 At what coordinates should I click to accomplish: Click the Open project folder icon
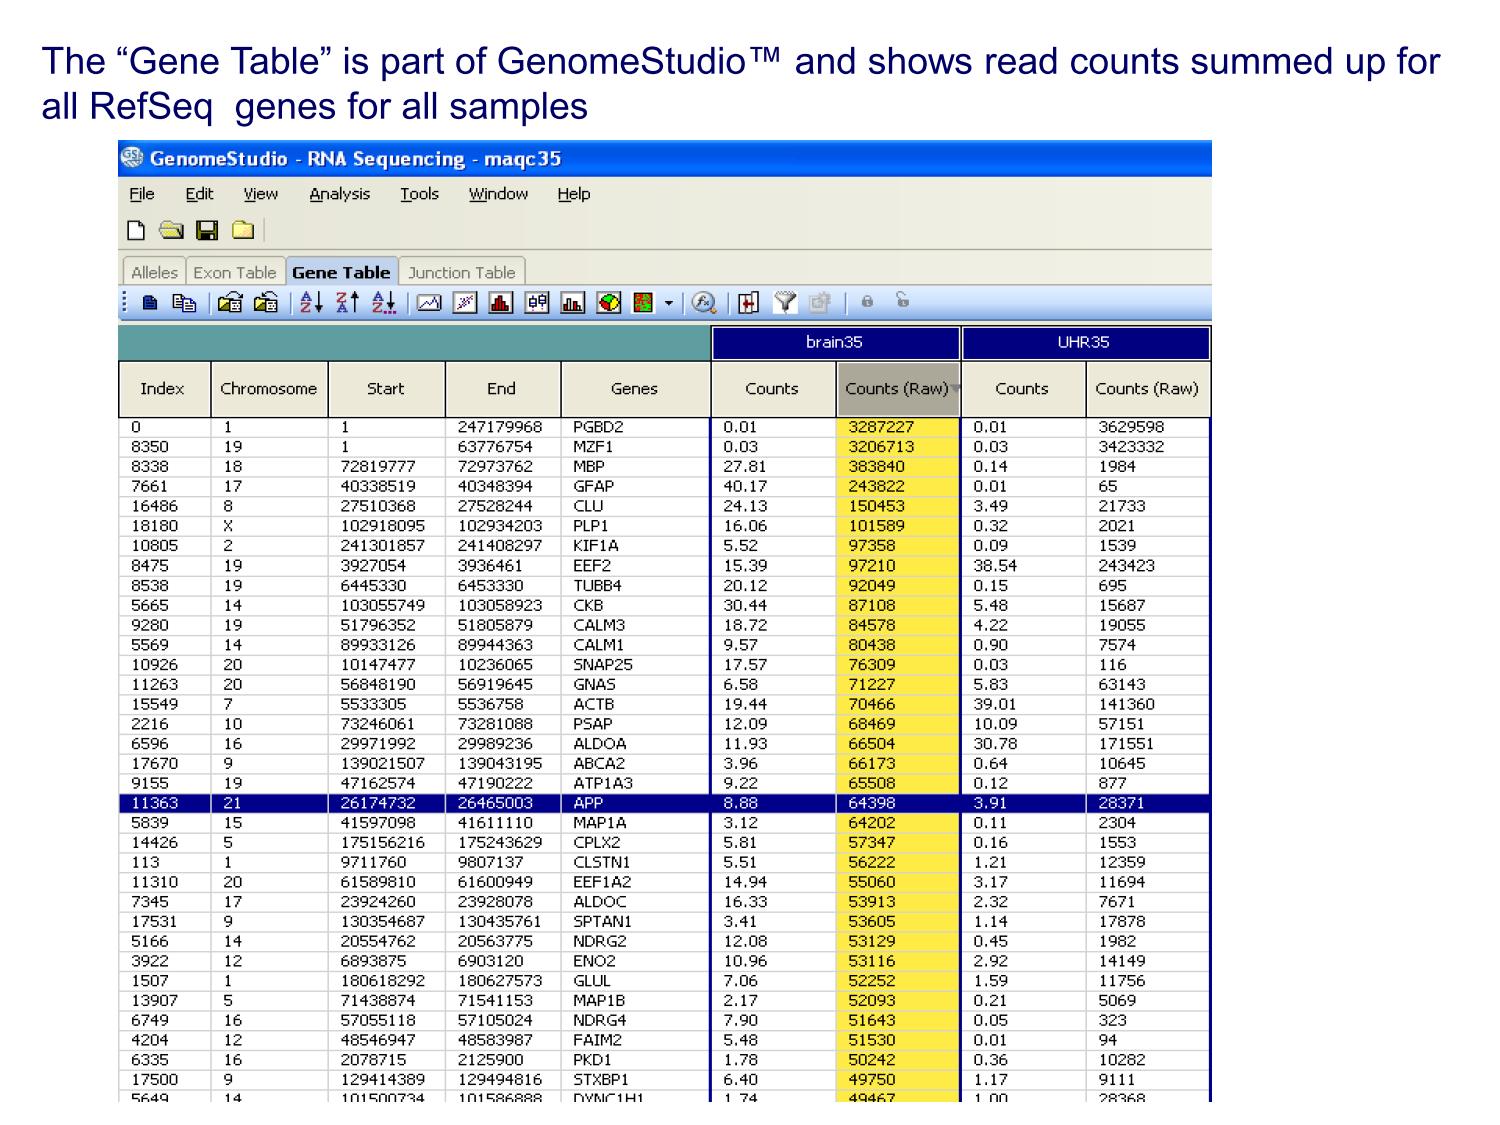pyautogui.click(x=172, y=231)
